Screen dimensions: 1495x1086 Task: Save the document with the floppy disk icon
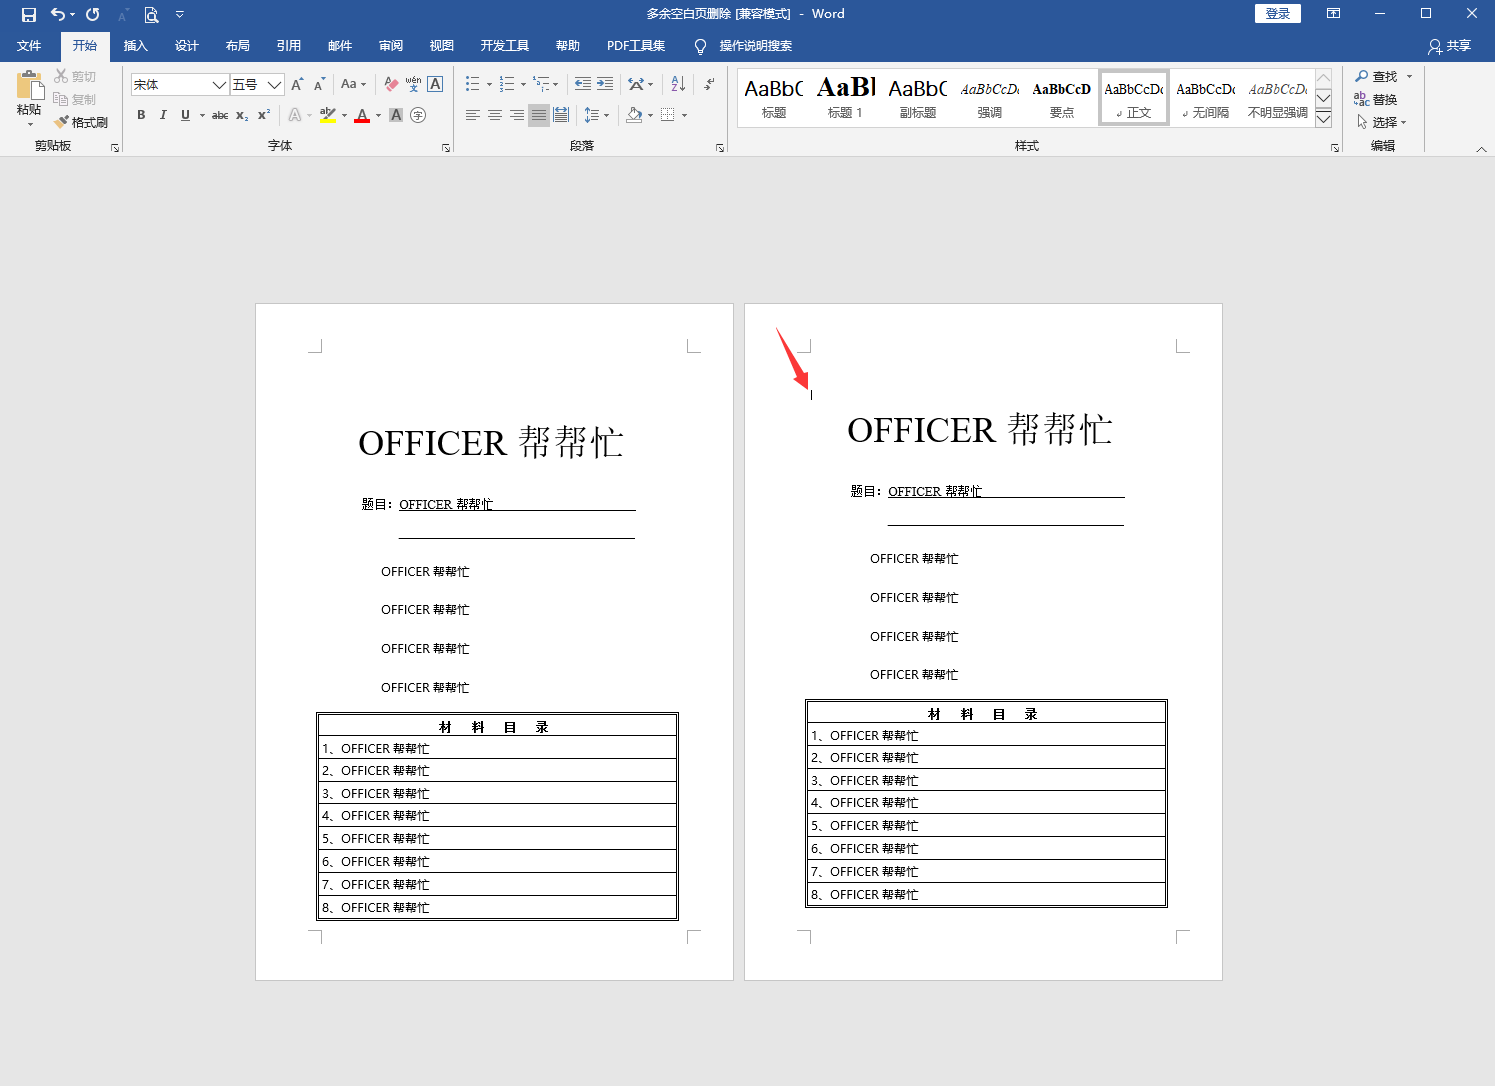(x=29, y=14)
